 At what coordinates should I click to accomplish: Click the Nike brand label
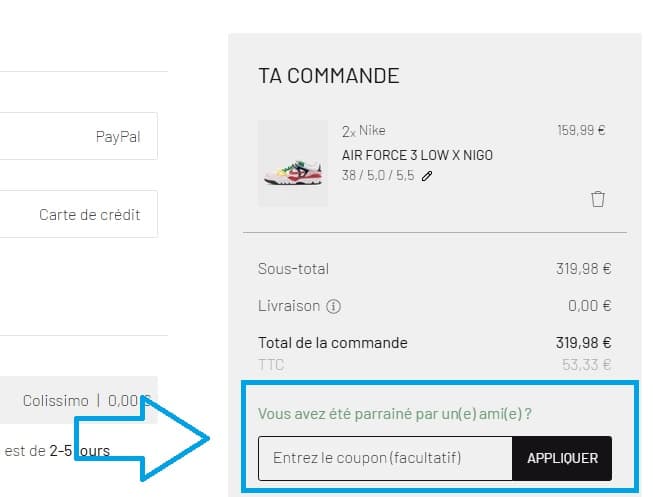coord(372,131)
